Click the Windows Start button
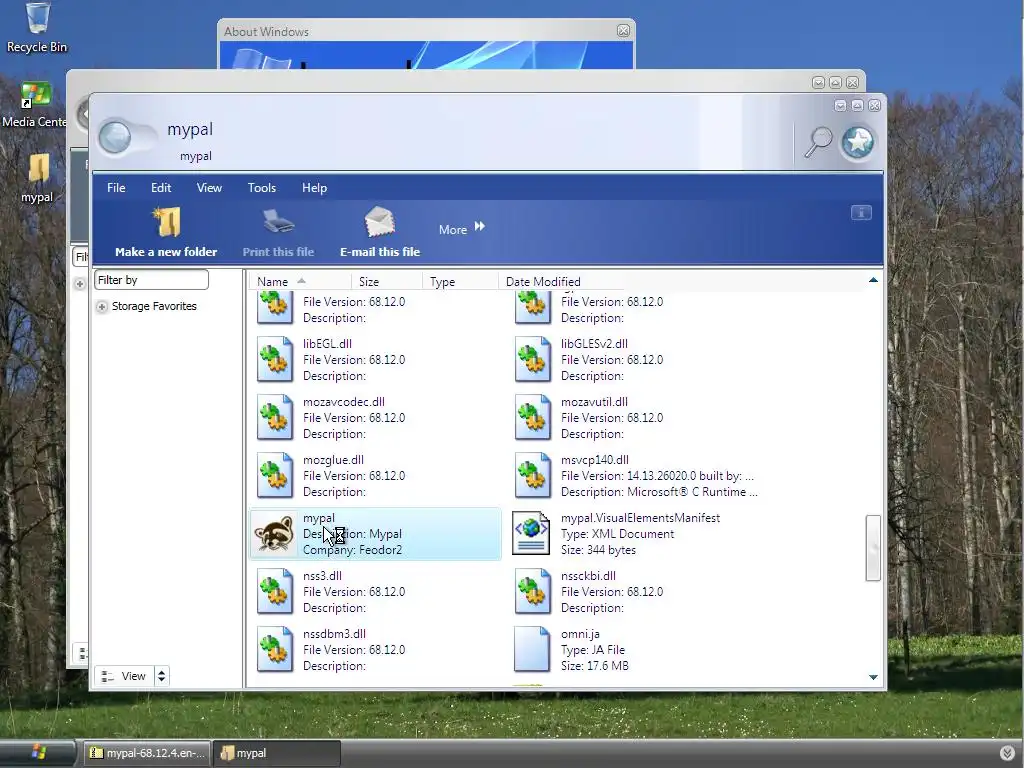 coord(38,753)
